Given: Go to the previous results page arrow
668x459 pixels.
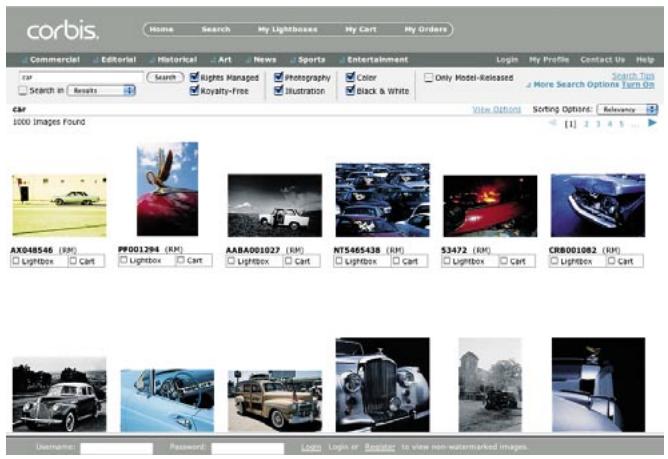Looking at the screenshot, I should point(551,123).
